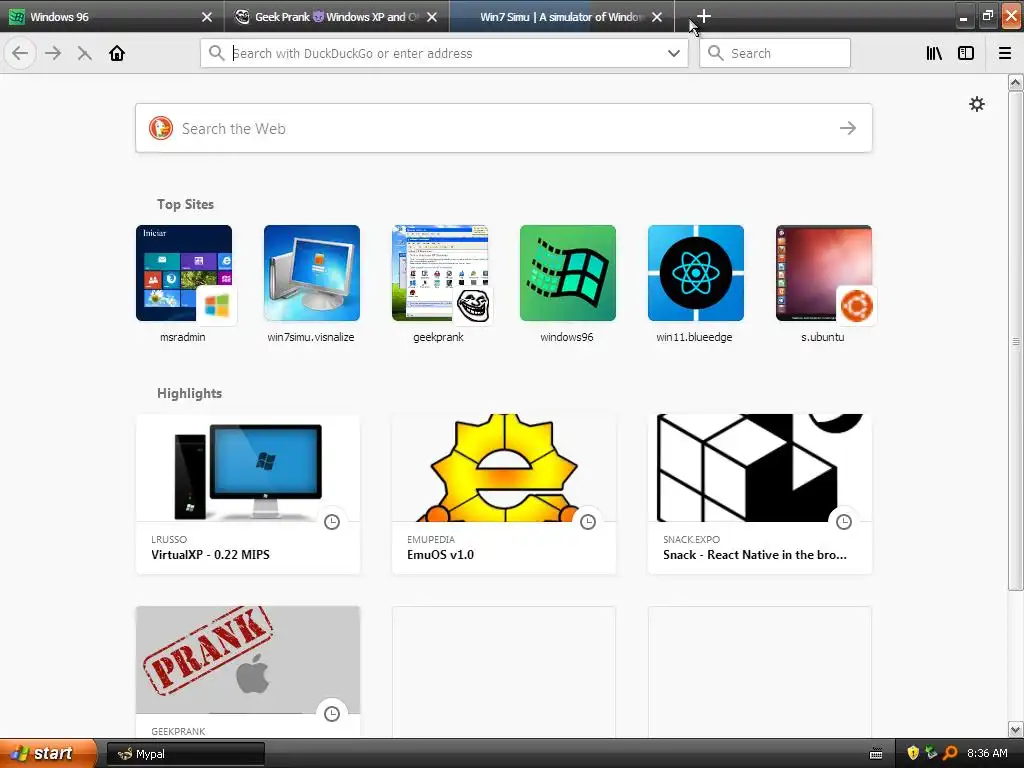The image size is (1024, 768).
Task: Click the Search the Web box
Action: (504, 128)
